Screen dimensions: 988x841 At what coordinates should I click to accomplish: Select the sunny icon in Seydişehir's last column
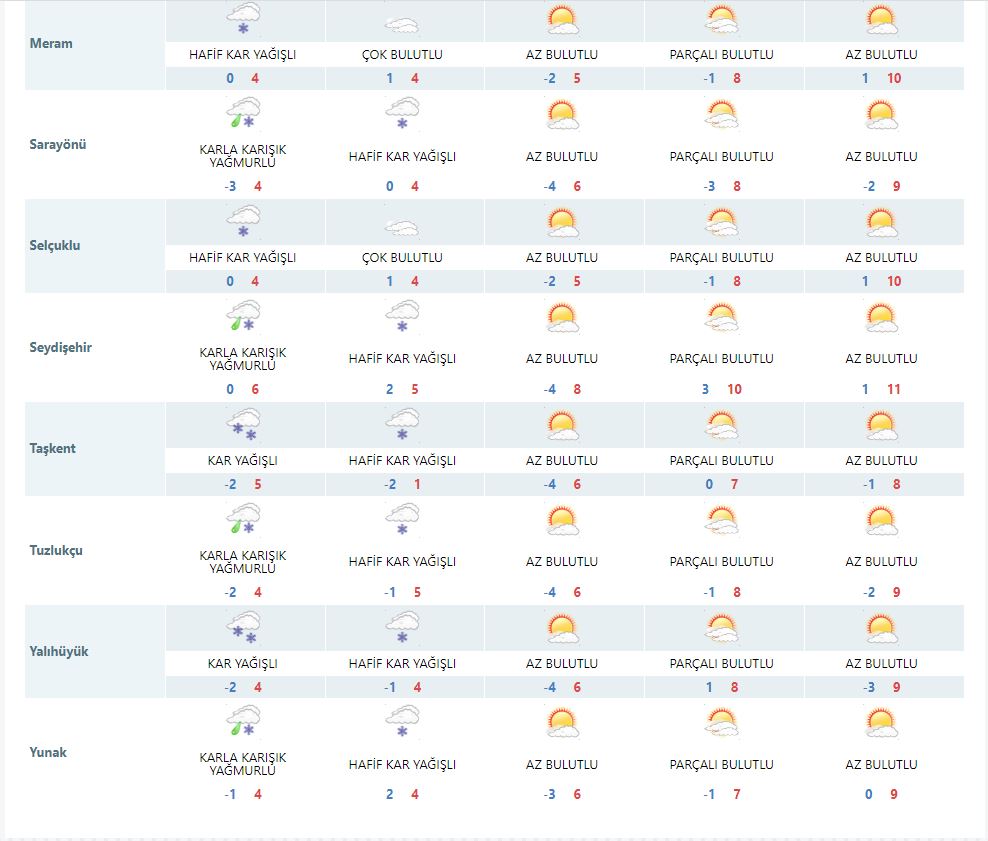click(x=882, y=317)
